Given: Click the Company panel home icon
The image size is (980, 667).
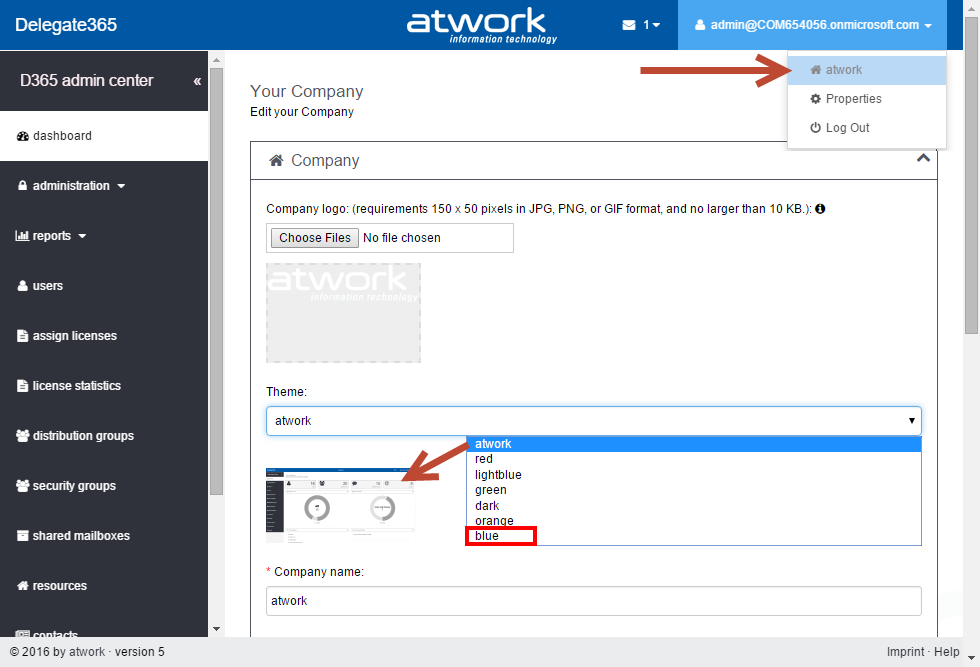Looking at the screenshot, I should tap(276, 161).
